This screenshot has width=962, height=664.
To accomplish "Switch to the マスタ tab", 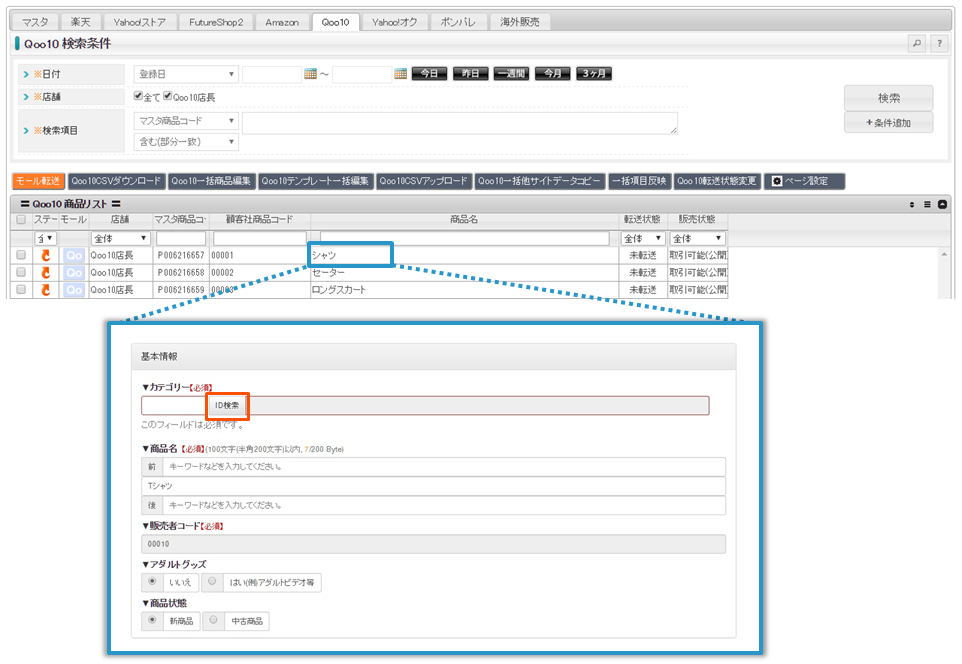I will click(35, 22).
